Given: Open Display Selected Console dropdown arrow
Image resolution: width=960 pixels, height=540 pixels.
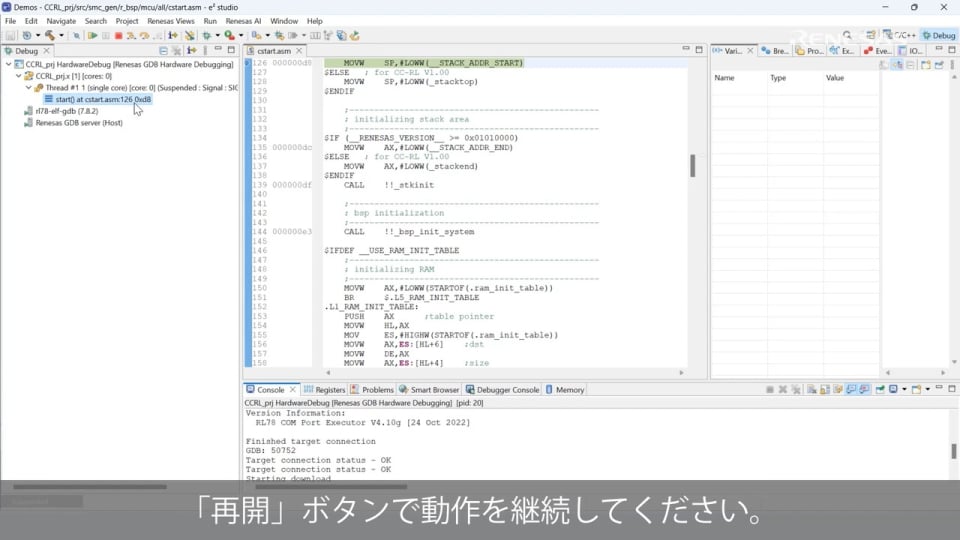Looking at the screenshot, I should pos(904,389).
